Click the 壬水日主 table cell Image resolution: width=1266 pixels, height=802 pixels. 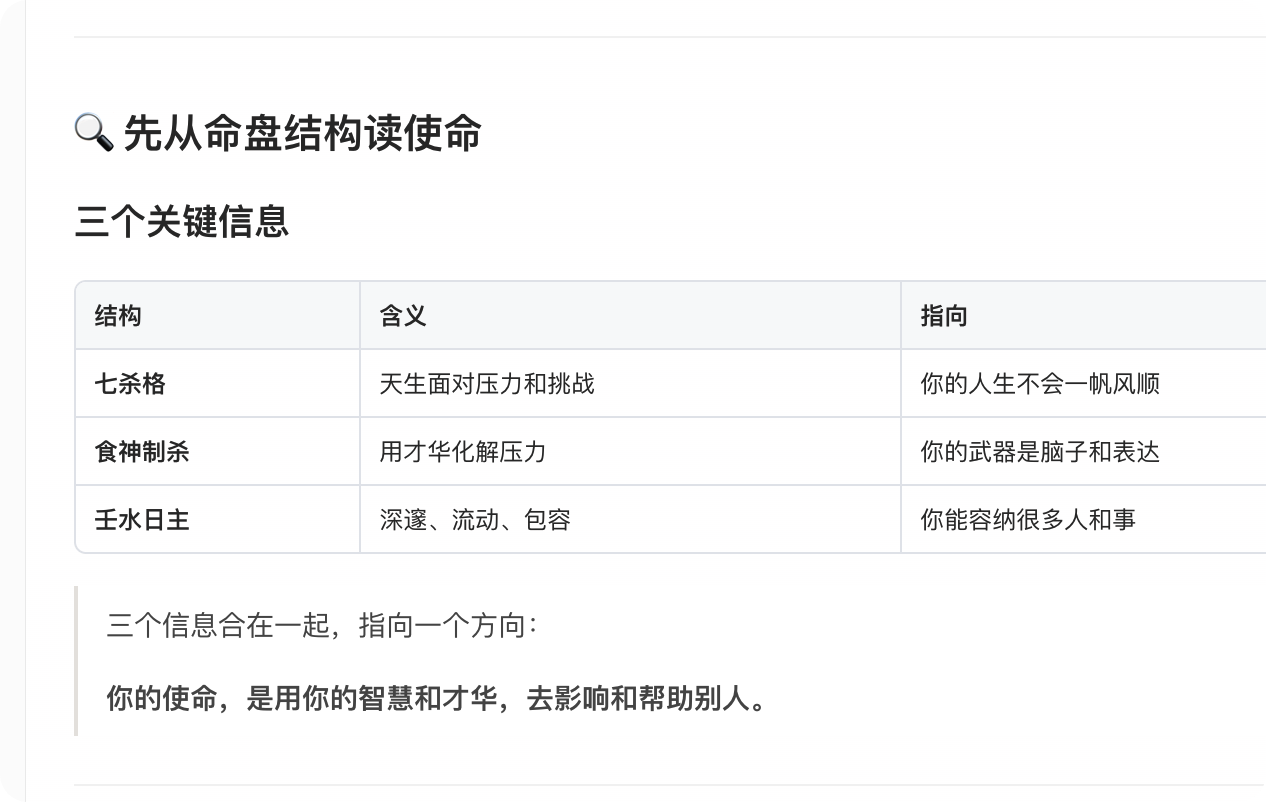click(x=142, y=520)
